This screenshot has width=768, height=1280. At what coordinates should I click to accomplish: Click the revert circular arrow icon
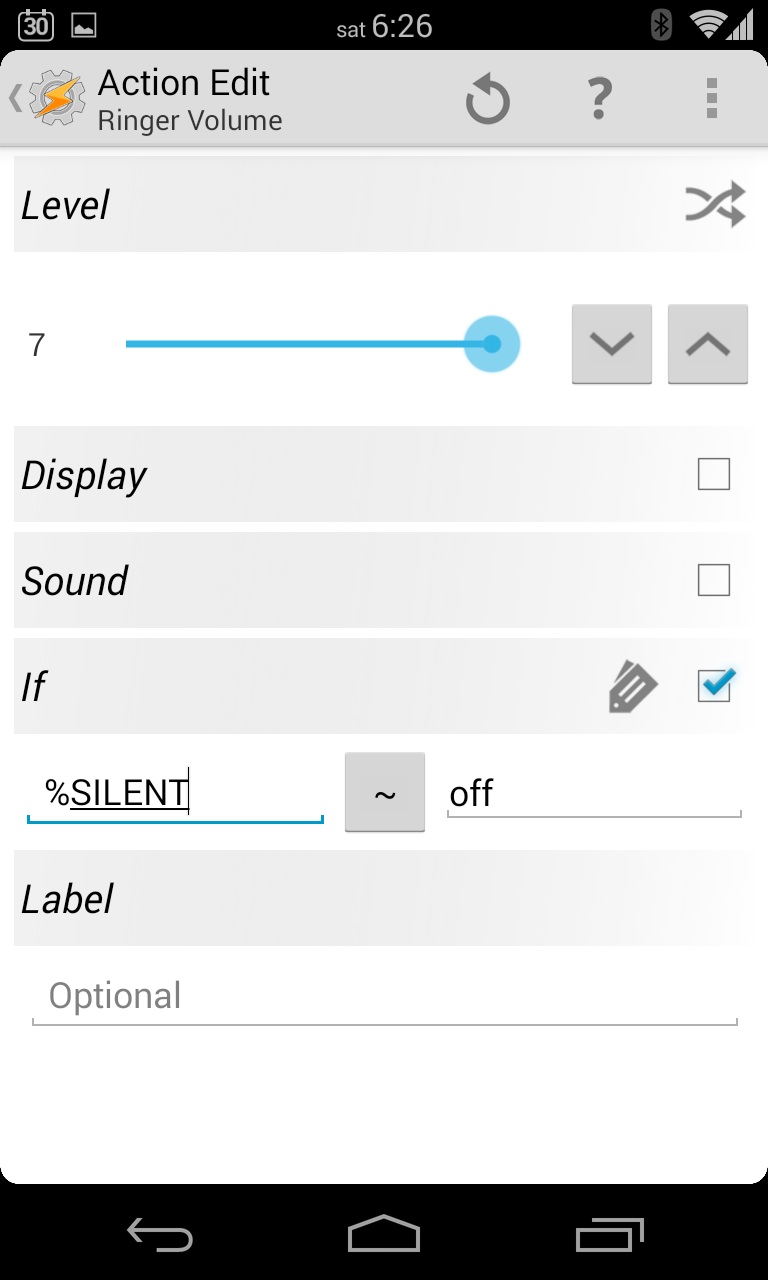click(x=488, y=100)
